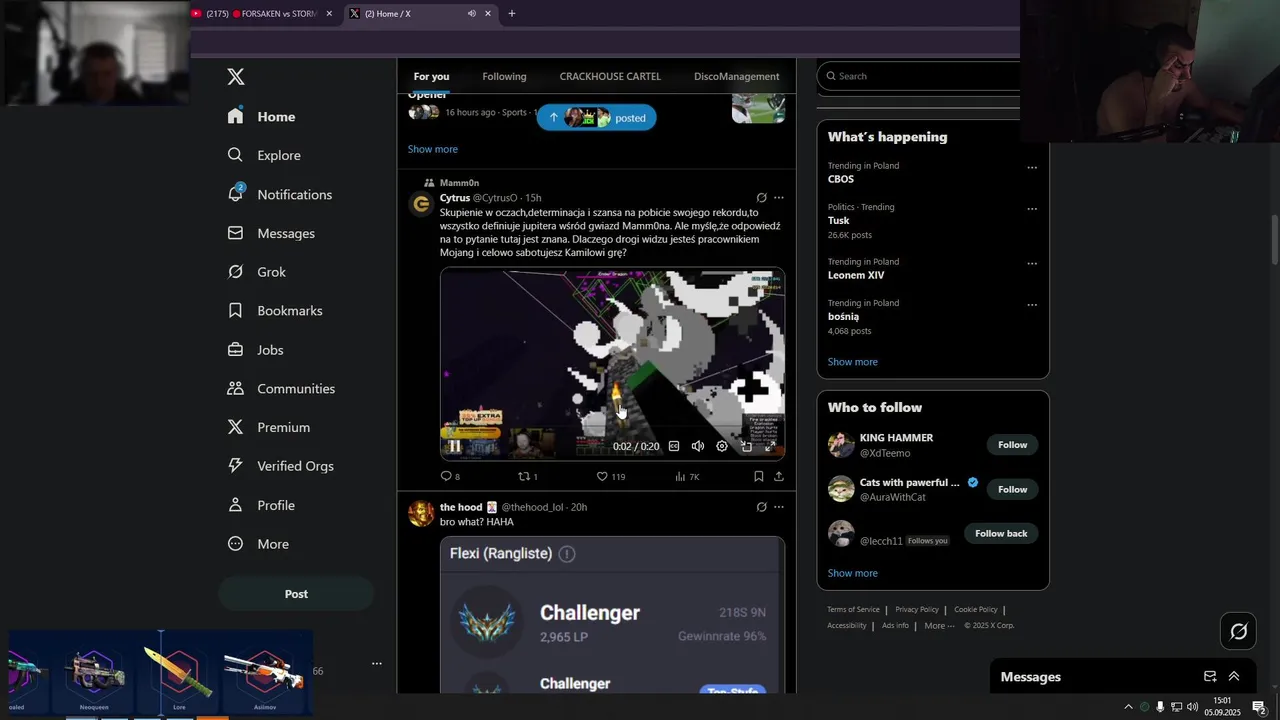Open footer More dropdown
1280x720 pixels.
[939, 626]
